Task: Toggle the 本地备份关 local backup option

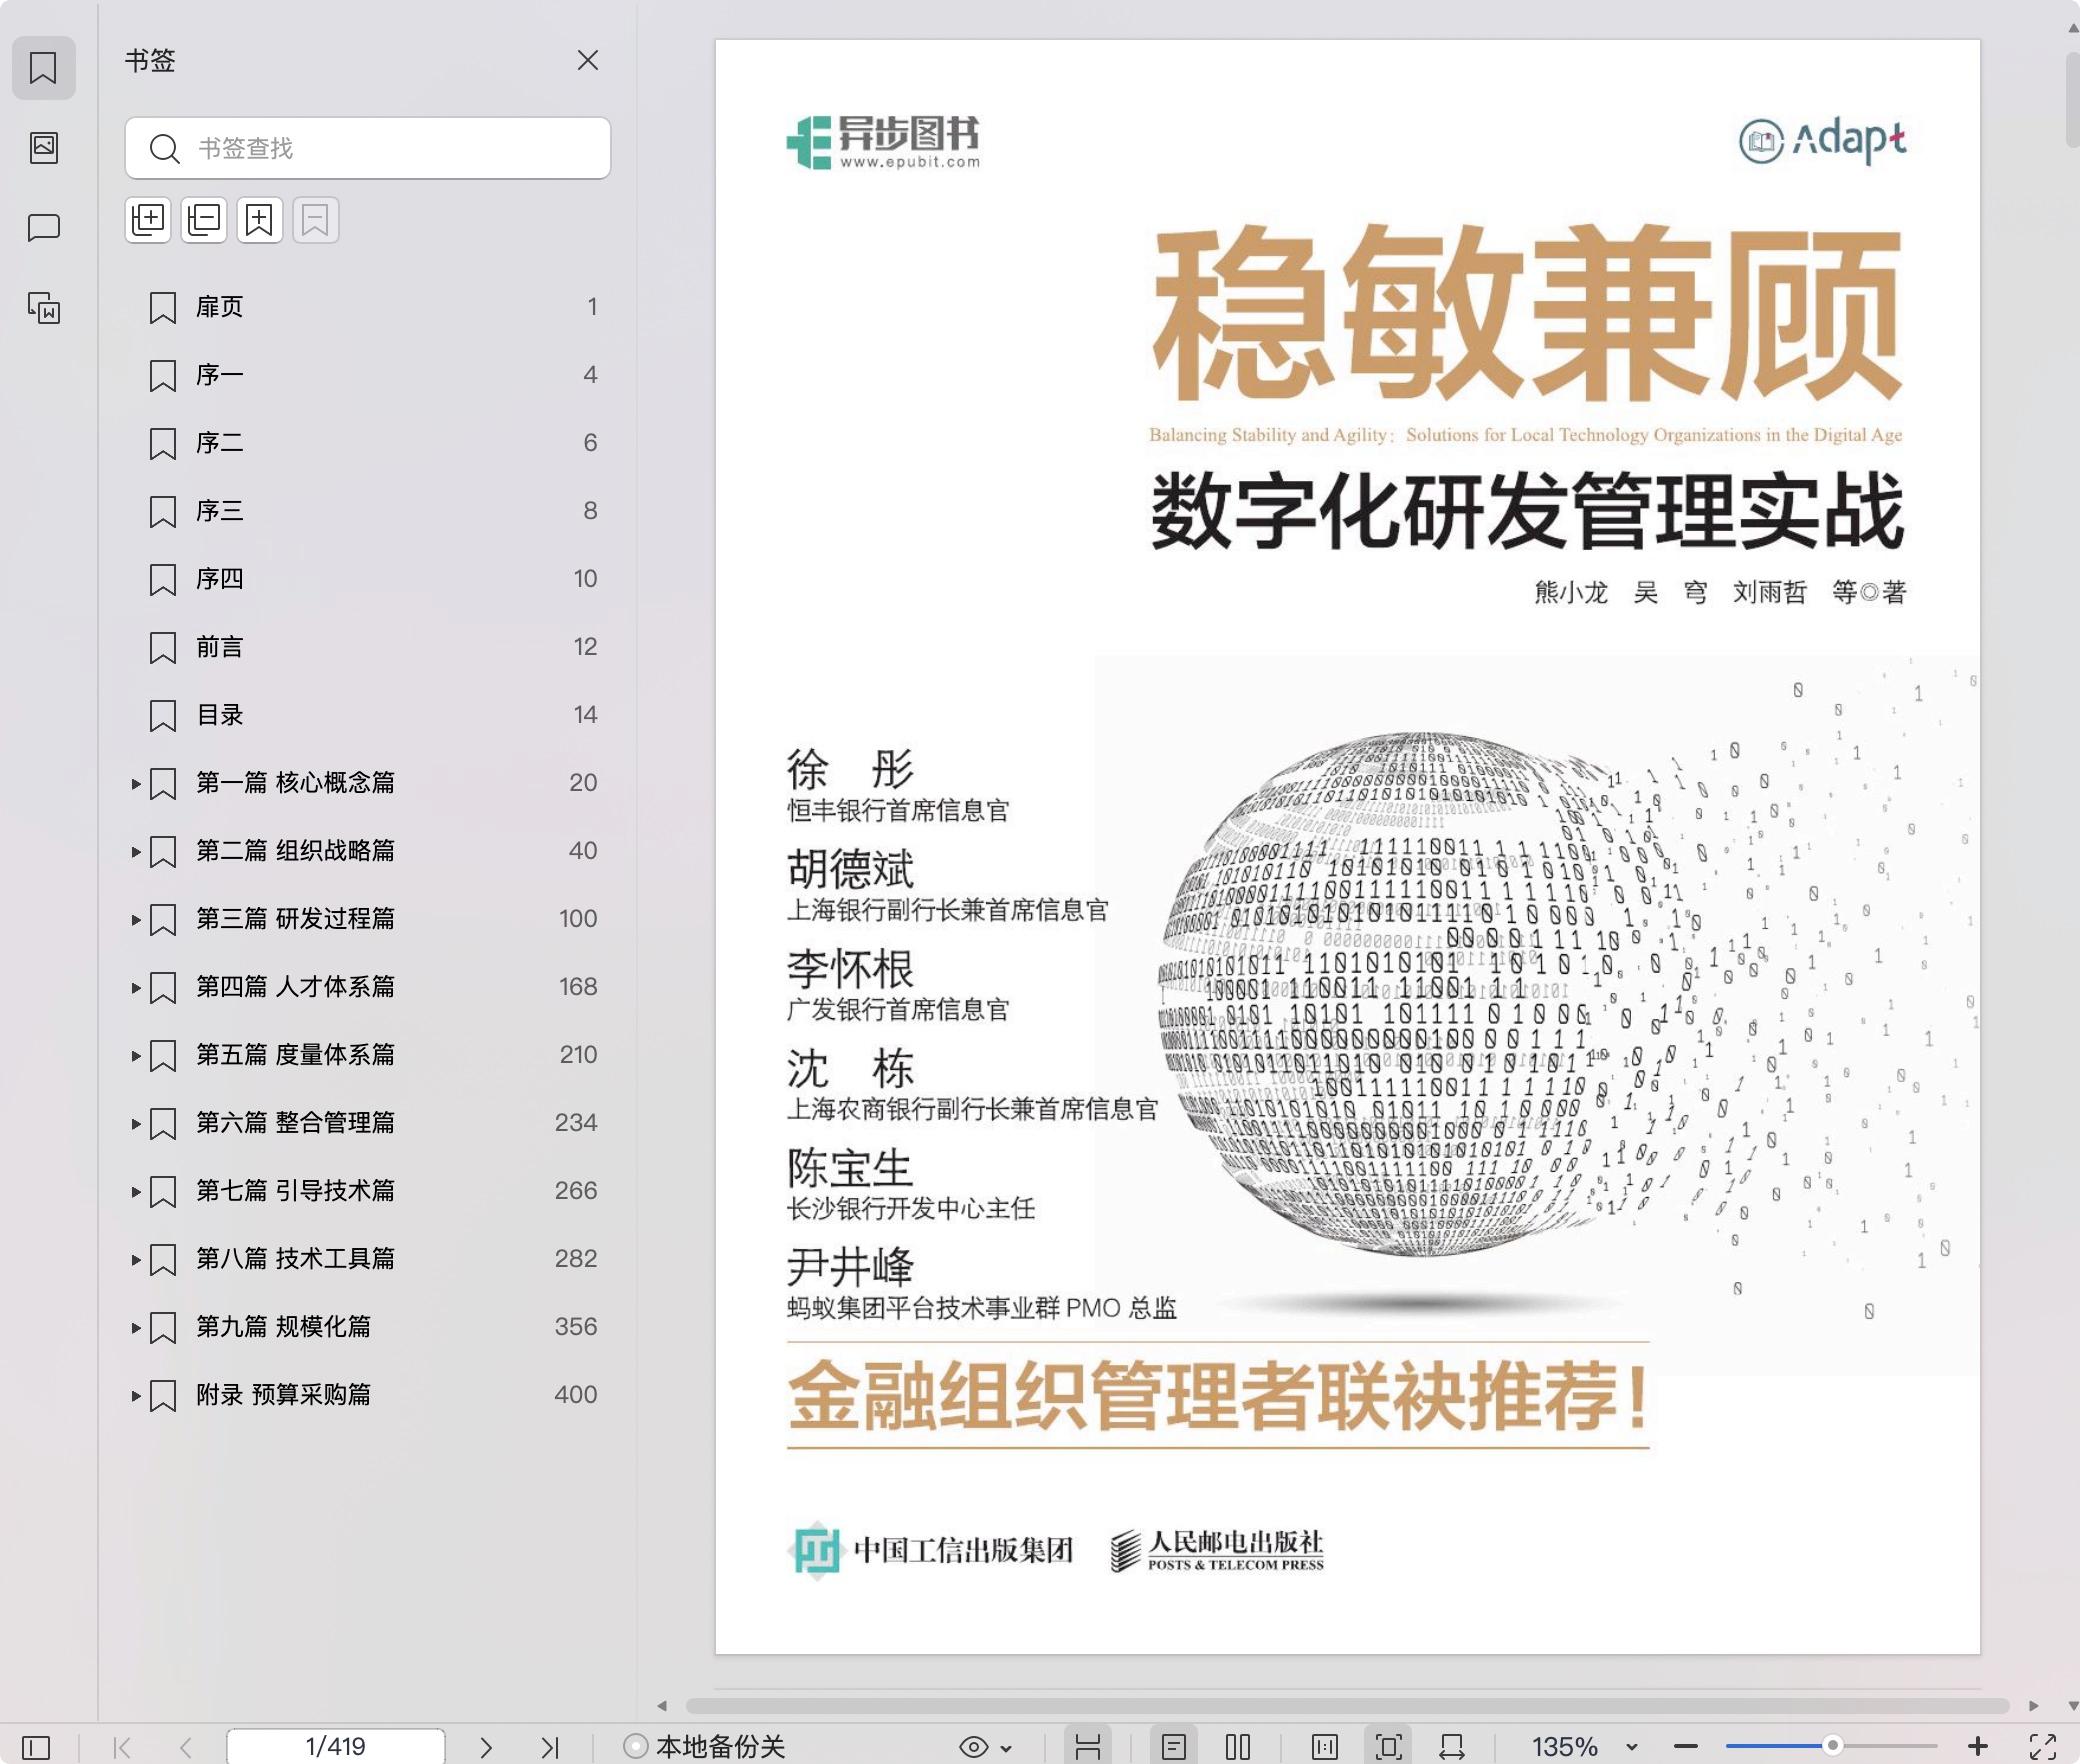Action: (704, 1747)
